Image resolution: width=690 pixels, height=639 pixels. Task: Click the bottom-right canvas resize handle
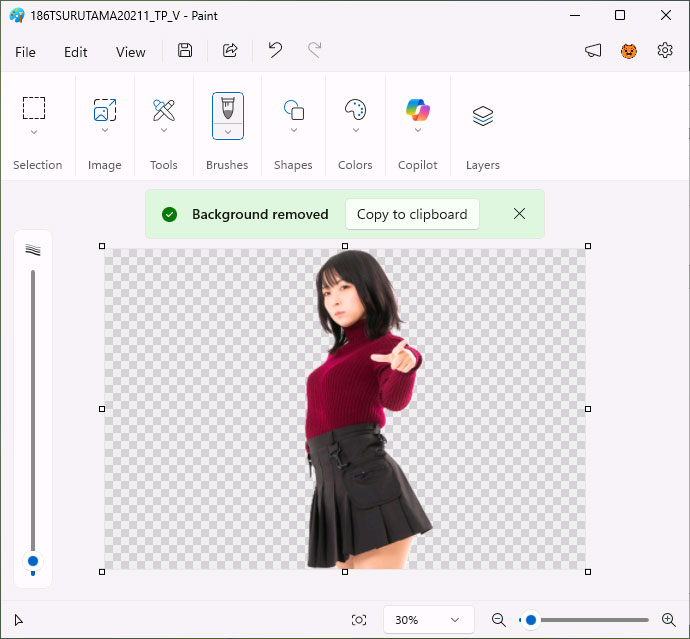tap(588, 572)
